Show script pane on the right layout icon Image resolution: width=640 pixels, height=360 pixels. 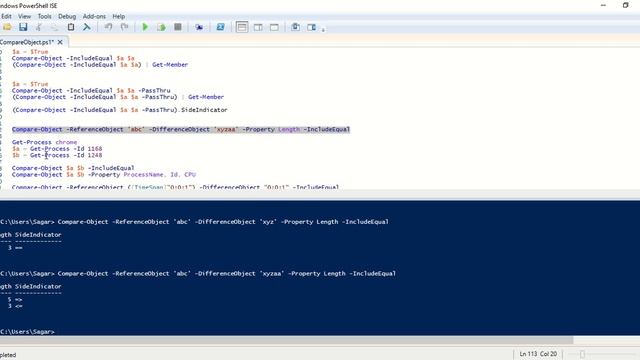coord(258,27)
